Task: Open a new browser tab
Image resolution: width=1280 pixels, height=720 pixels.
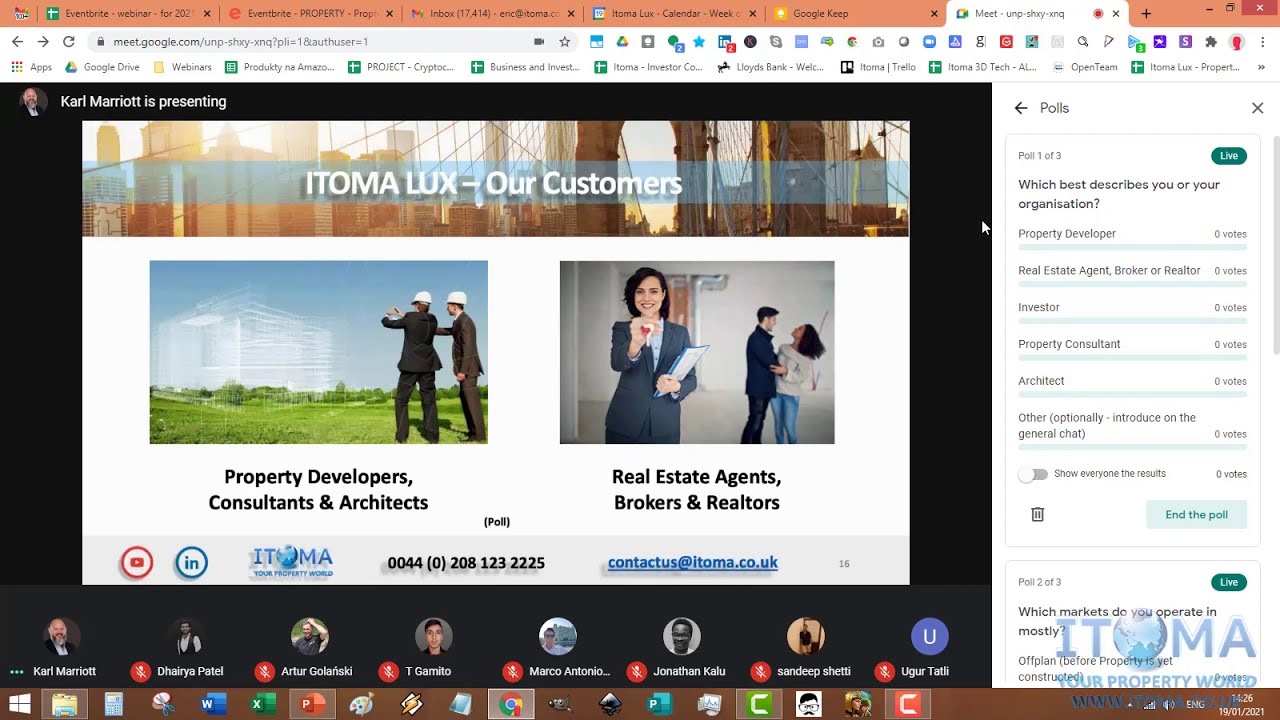Action: tap(1146, 14)
